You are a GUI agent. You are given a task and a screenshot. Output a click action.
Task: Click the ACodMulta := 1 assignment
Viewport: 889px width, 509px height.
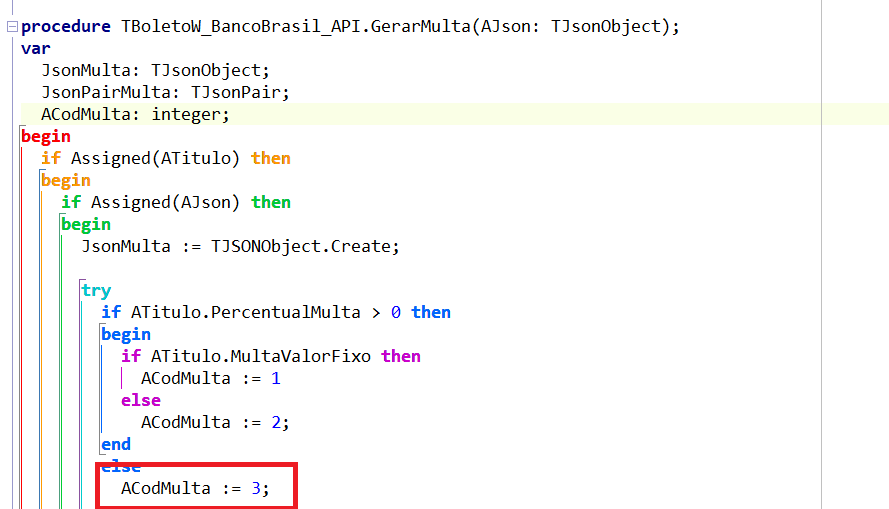210,379
